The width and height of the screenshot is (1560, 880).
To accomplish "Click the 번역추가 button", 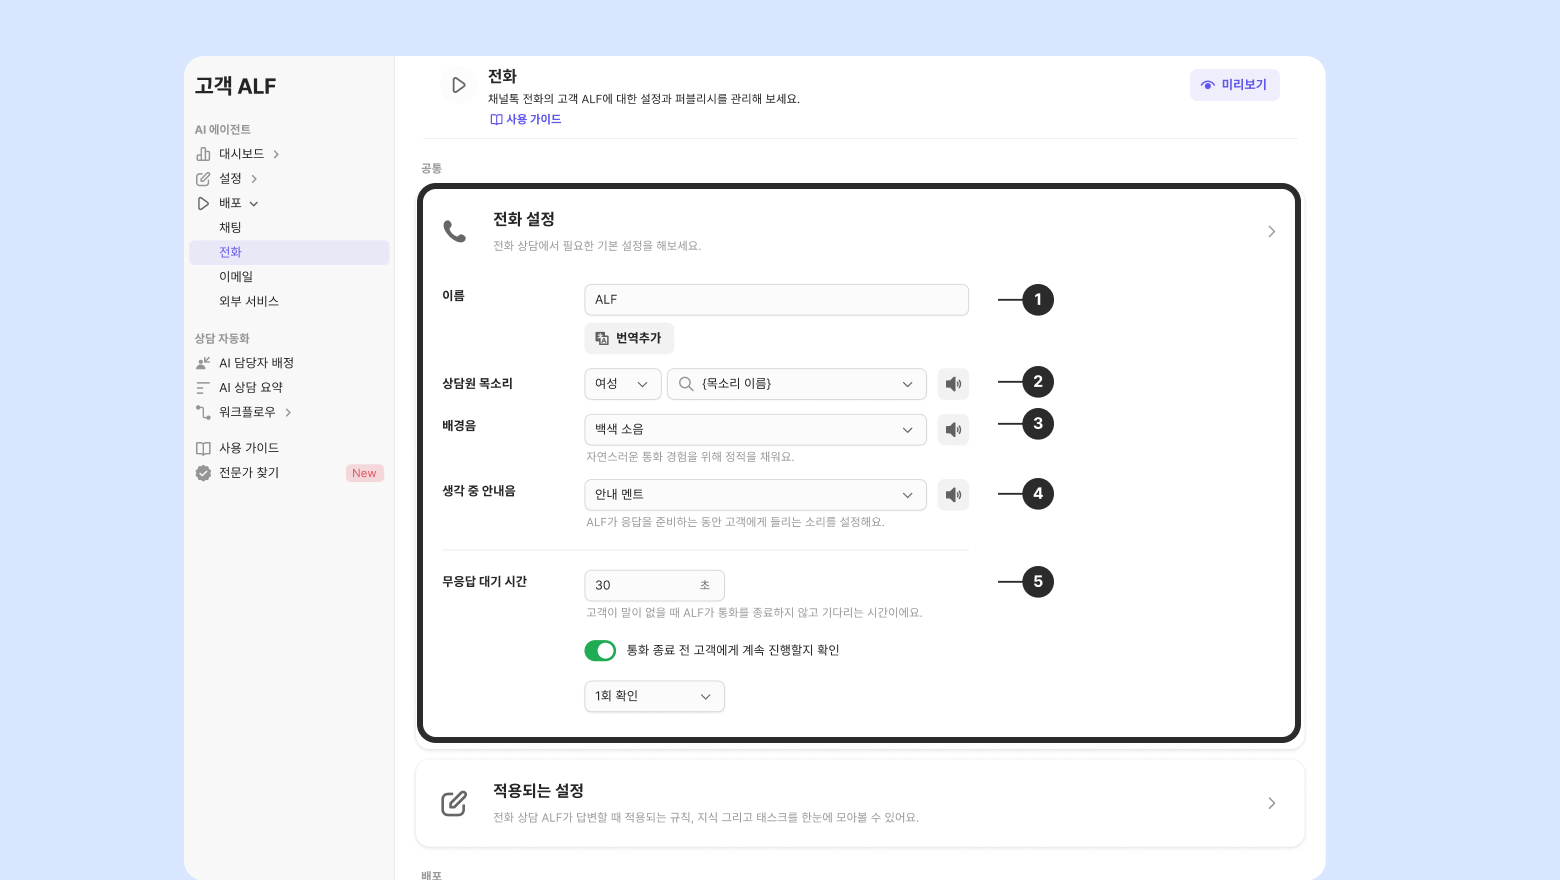I will (x=629, y=338).
